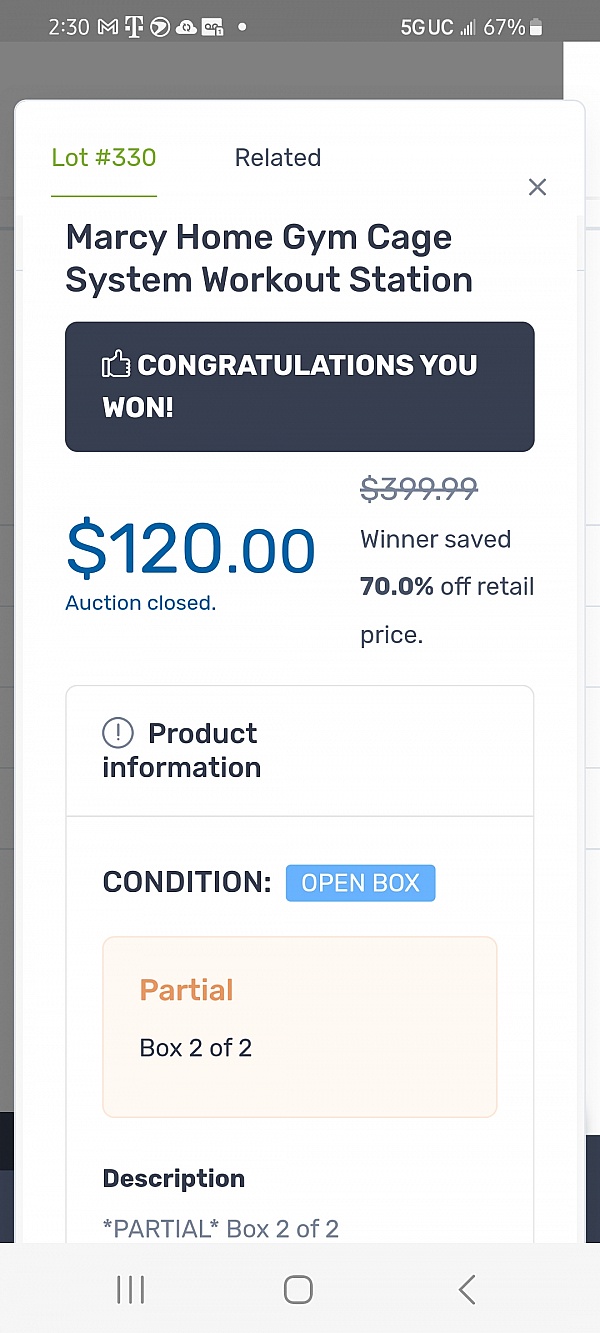600x1333 pixels.
Task: Tap the T-Mobile notification icon
Action: (x=134, y=27)
